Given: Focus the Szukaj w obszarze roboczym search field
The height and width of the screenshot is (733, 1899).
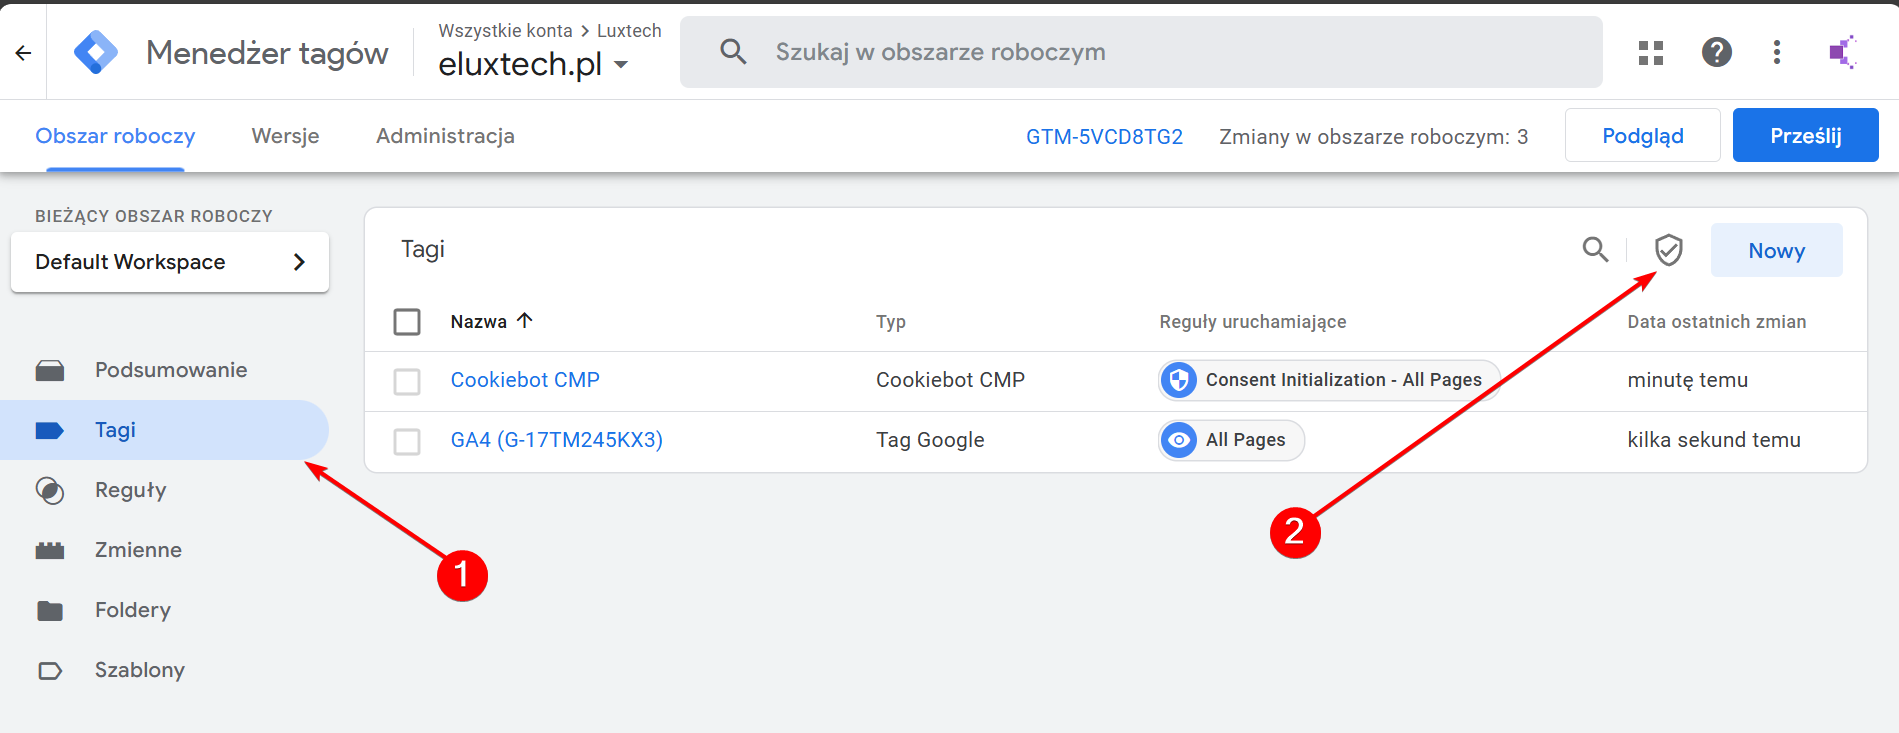Looking at the screenshot, I should (1141, 52).
